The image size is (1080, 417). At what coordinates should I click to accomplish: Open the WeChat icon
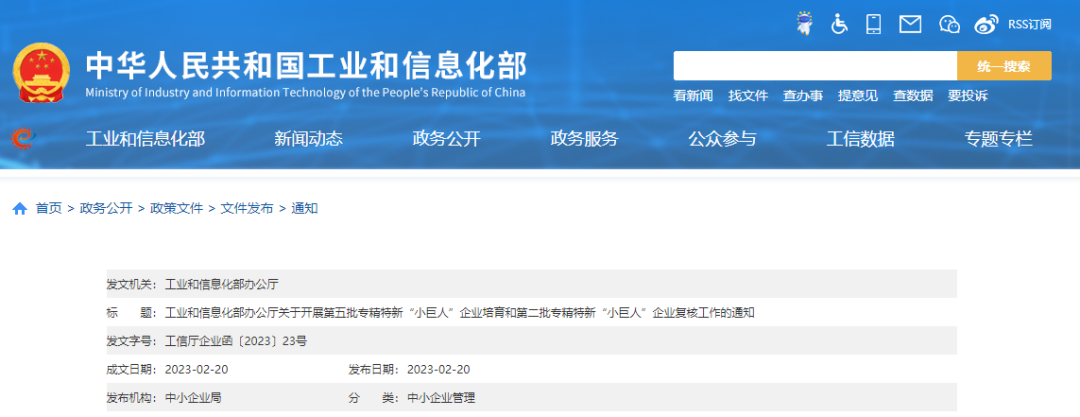[x=949, y=25]
